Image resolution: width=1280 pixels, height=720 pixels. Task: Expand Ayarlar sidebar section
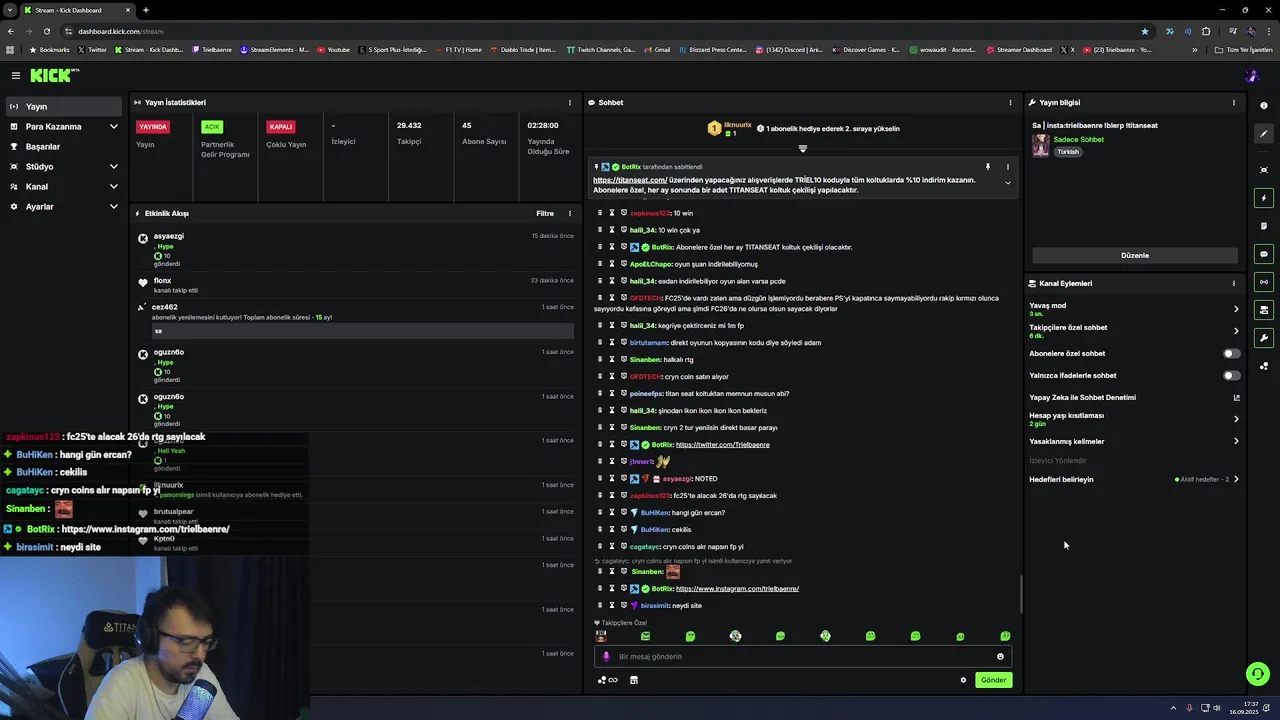65,206
